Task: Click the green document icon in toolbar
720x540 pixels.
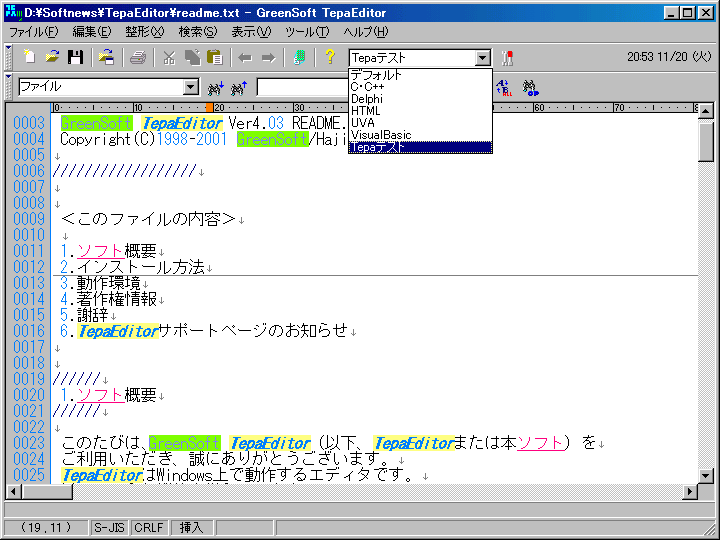Action: [x=299, y=57]
